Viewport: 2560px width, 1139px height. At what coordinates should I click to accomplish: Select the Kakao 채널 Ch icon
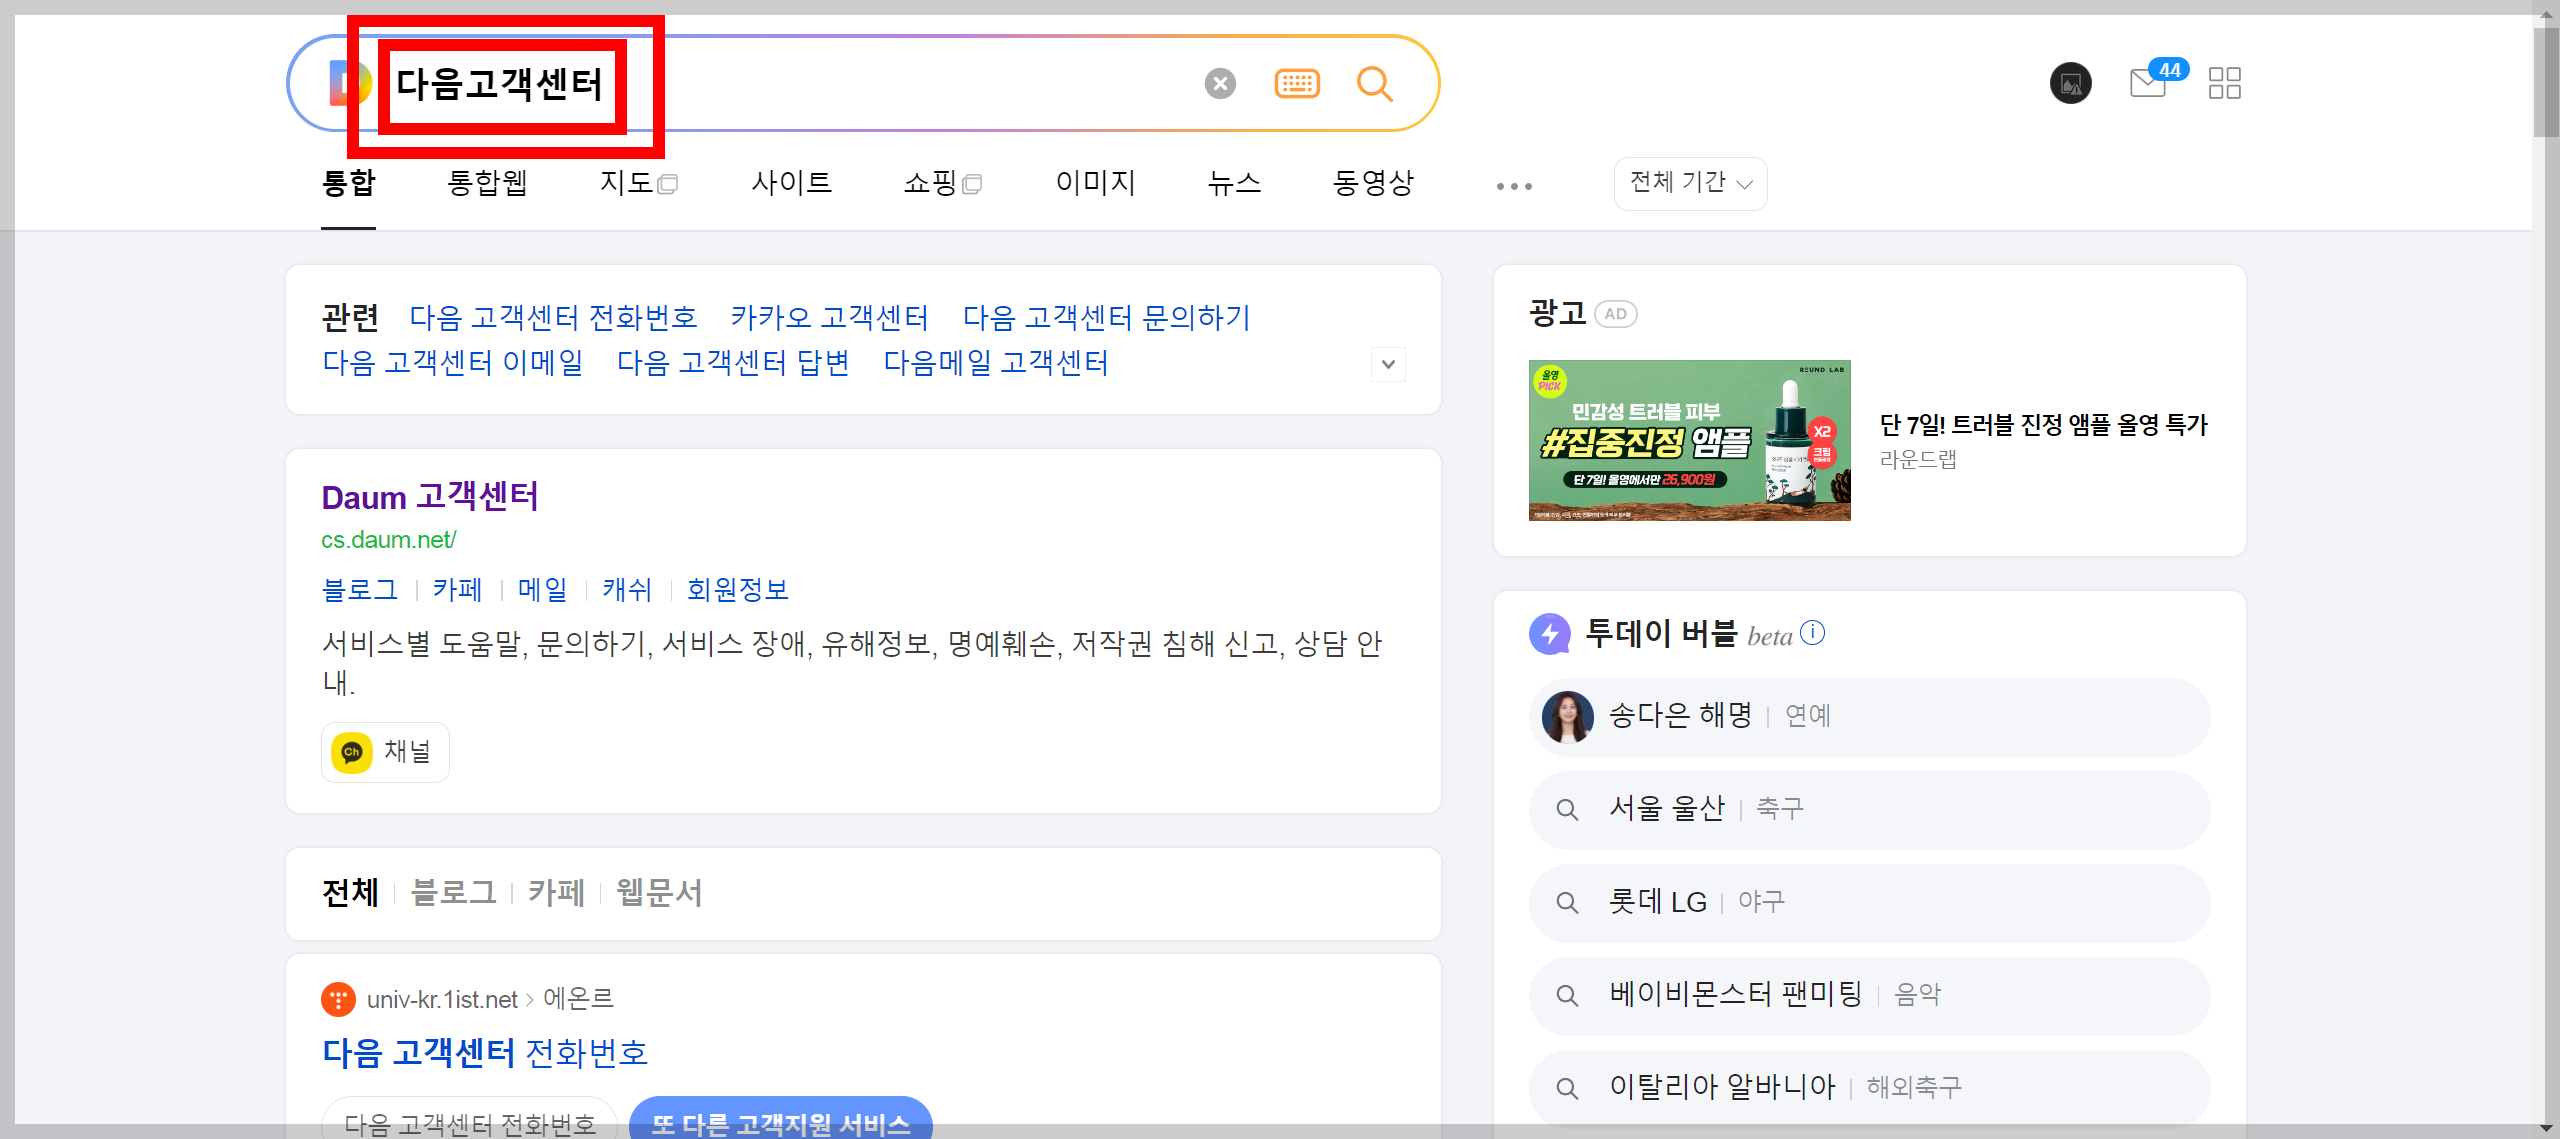click(352, 751)
